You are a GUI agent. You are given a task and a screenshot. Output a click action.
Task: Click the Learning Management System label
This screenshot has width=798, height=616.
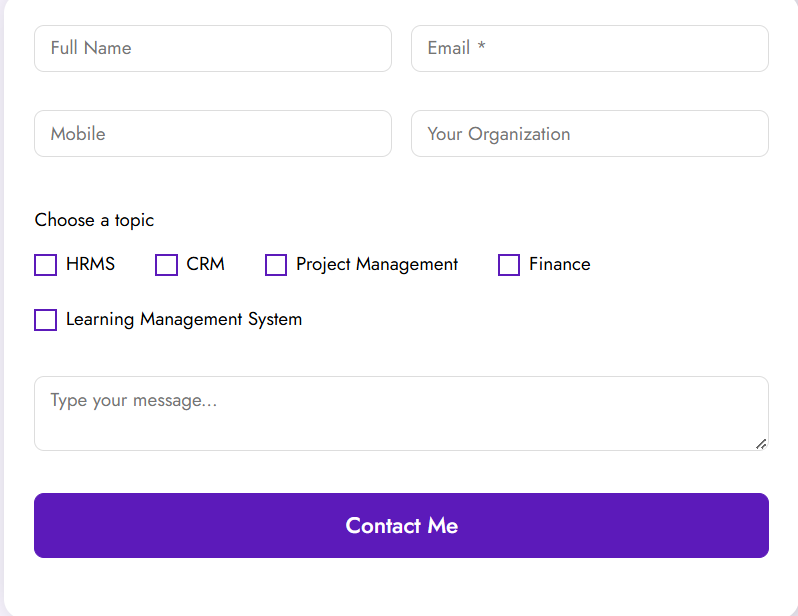click(x=184, y=320)
